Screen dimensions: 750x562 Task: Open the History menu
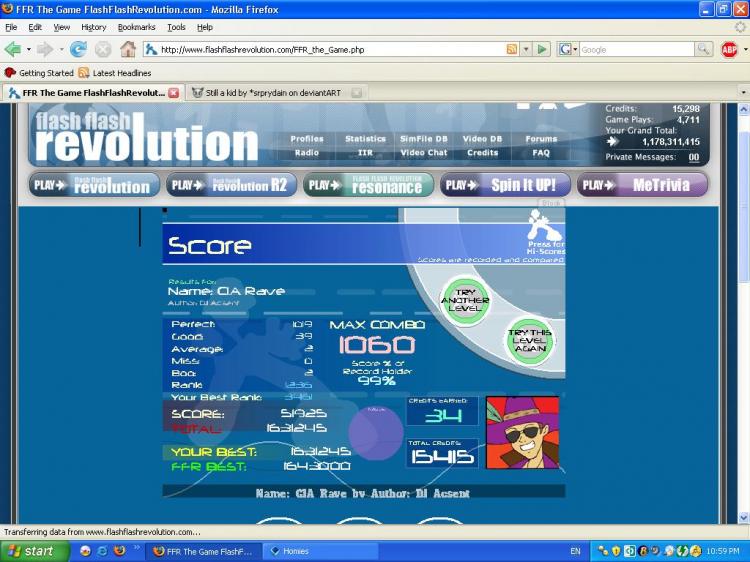tap(94, 27)
